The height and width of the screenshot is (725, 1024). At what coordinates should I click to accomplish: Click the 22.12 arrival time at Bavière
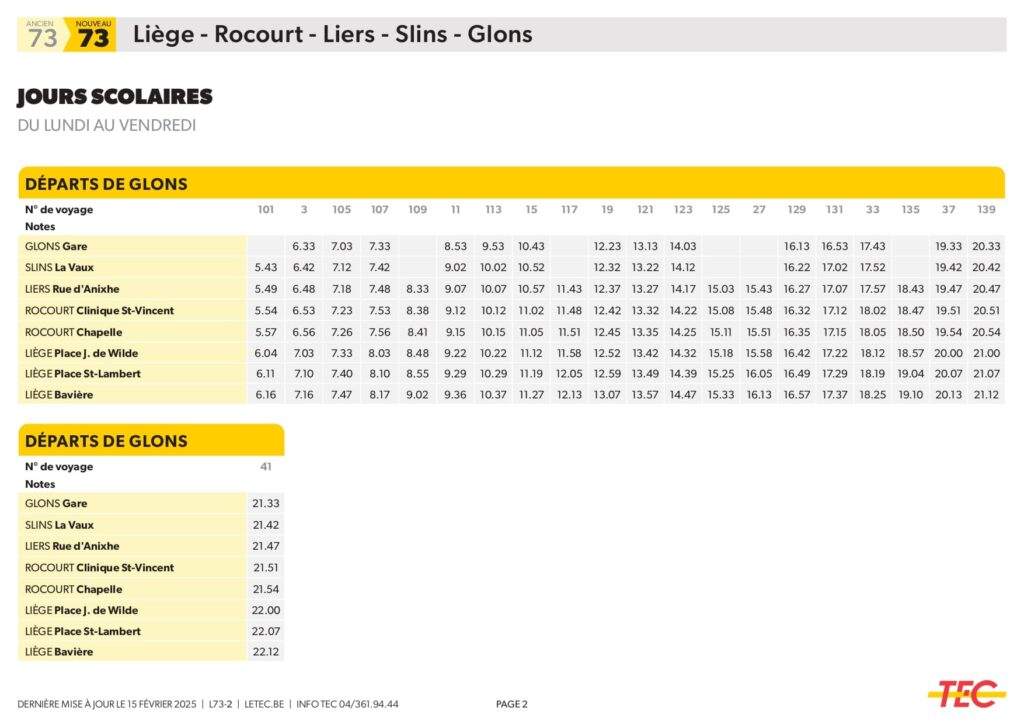(265, 652)
